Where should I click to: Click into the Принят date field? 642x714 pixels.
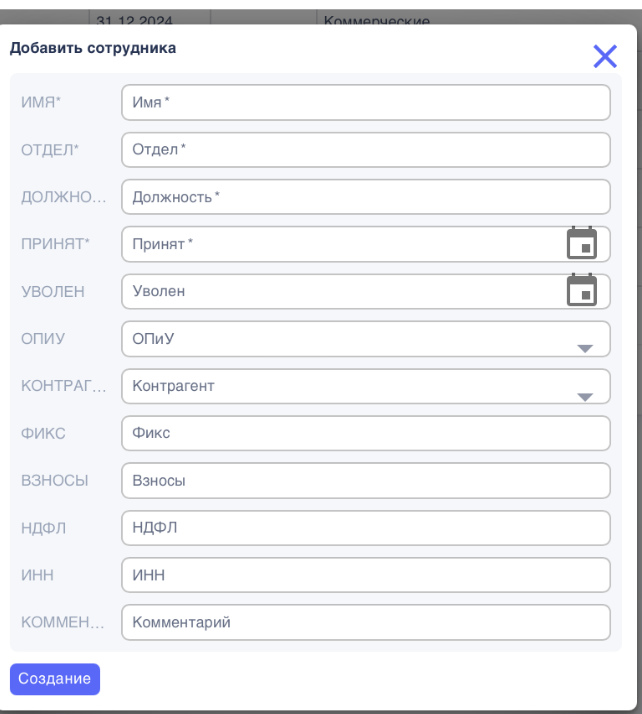[340, 244]
